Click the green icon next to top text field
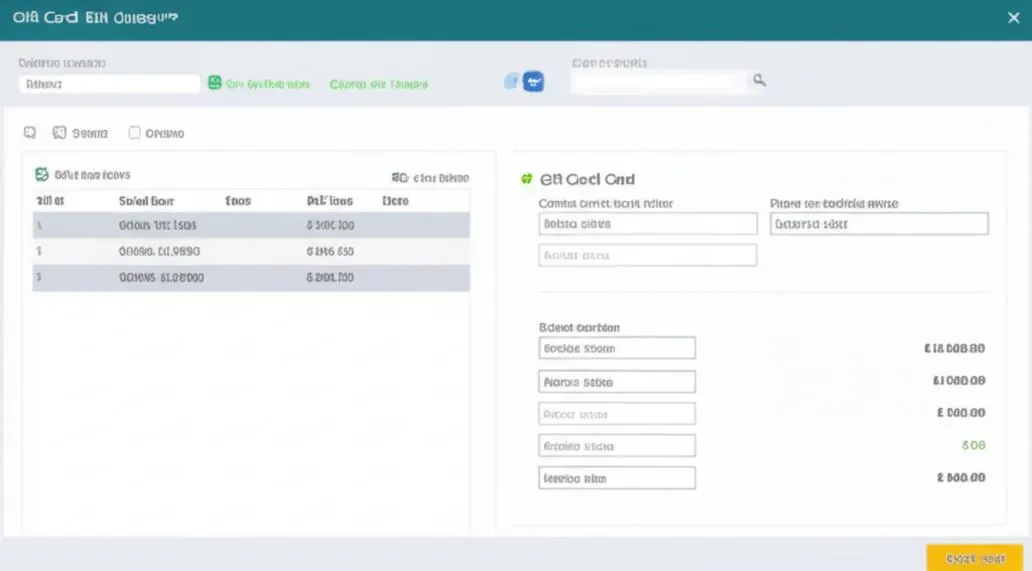The image size is (1032, 571). pyautogui.click(x=215, y=82)
